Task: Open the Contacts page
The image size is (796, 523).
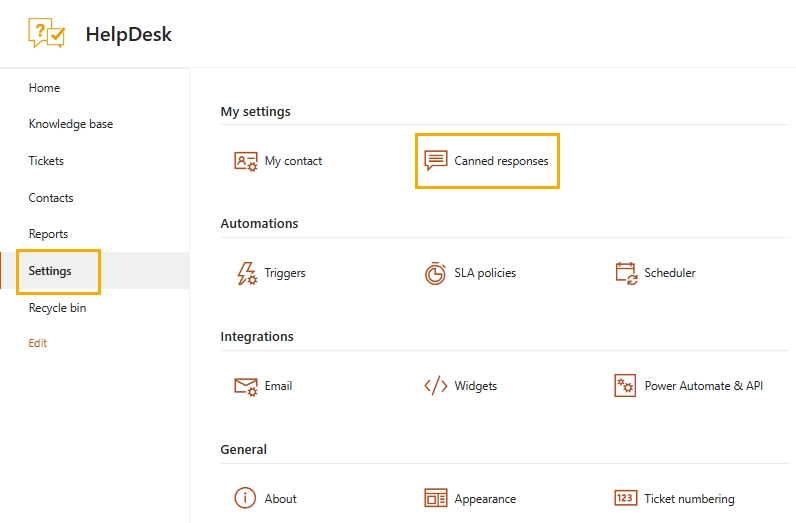Action: (51, 198)
